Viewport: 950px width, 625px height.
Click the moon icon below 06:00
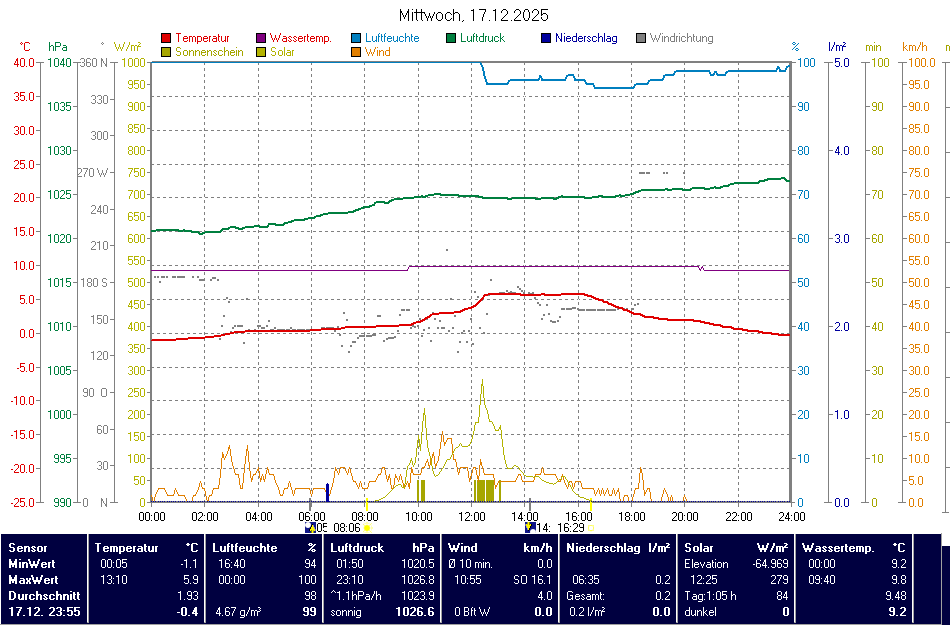pos(310,527)
